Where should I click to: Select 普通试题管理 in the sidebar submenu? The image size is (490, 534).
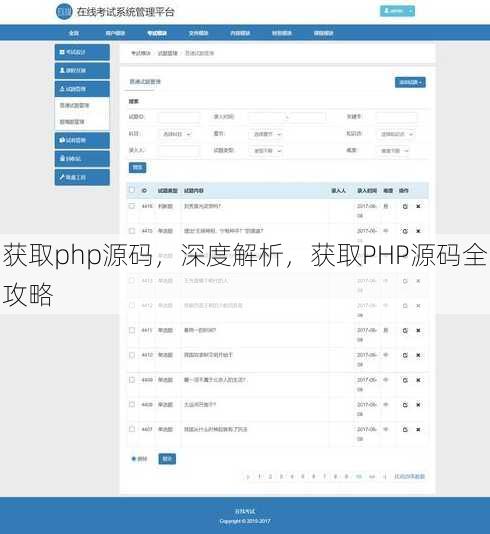click(x=74, y=105)
